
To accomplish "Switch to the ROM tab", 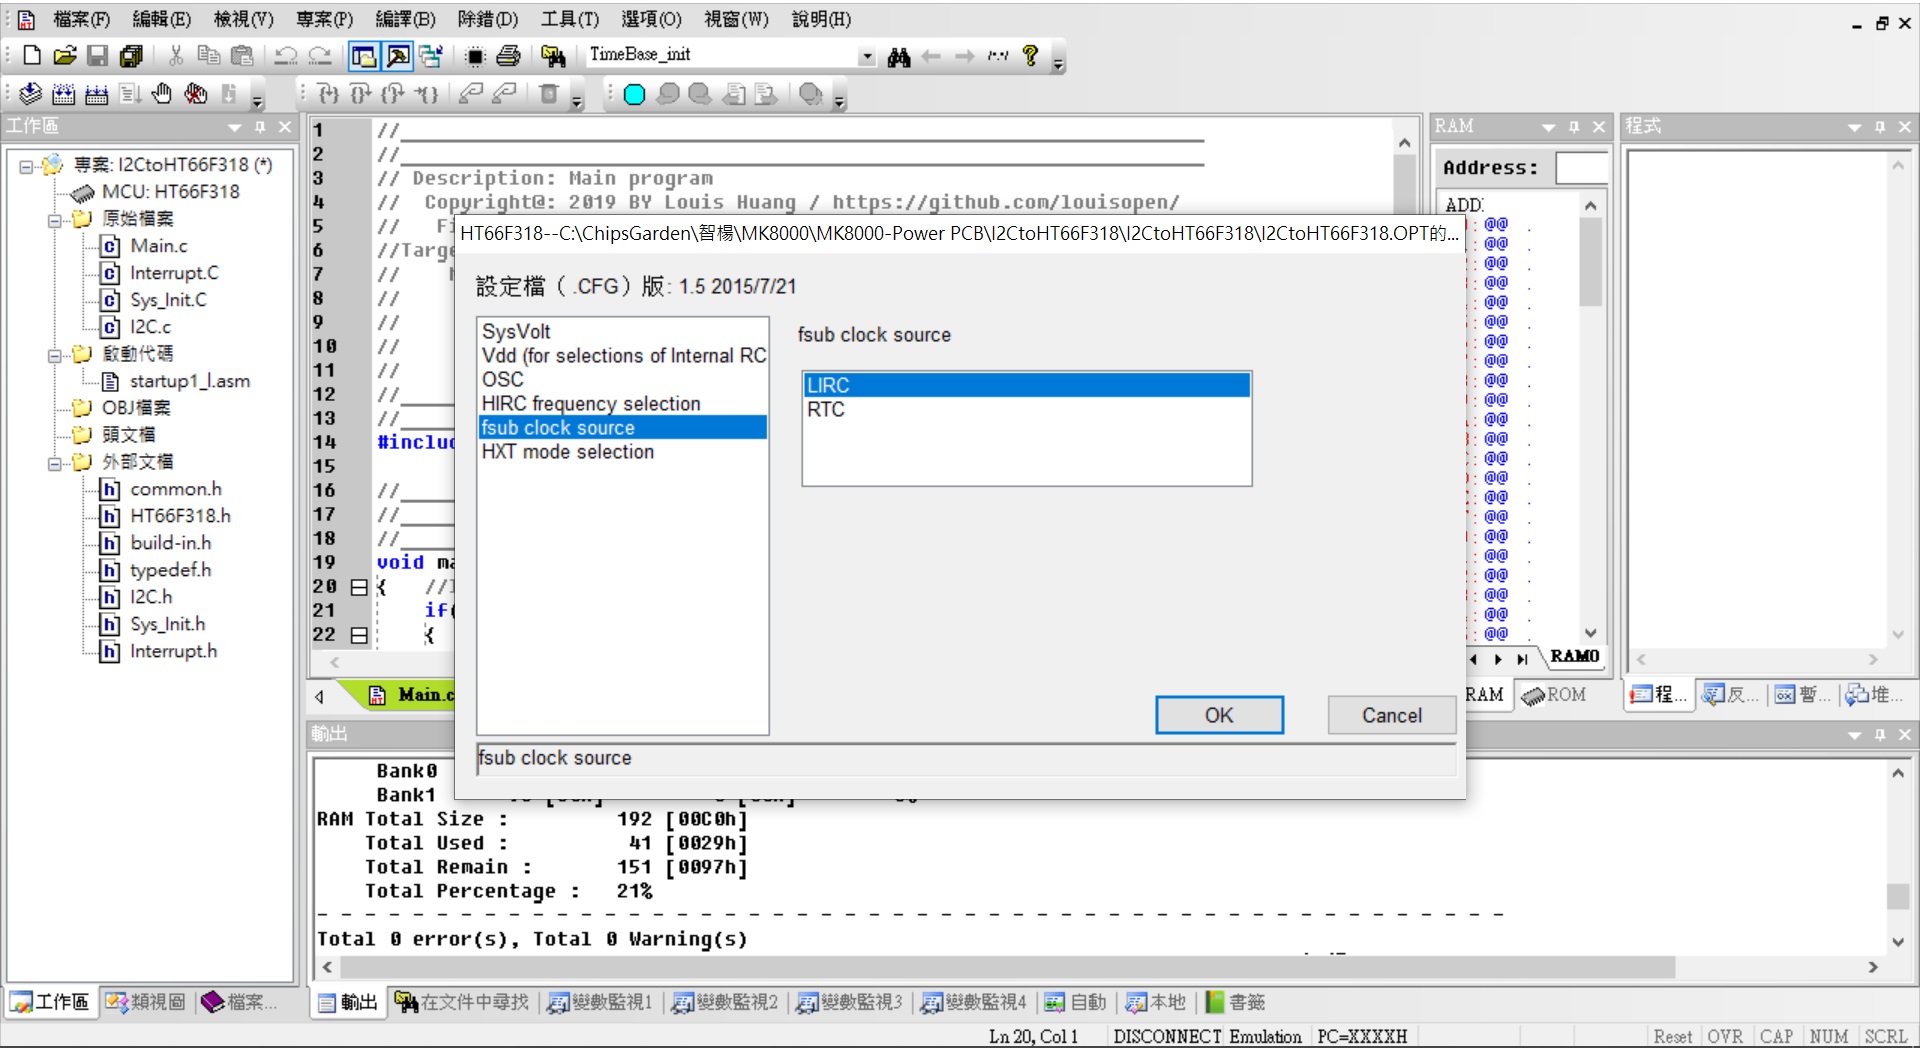I will point(1555,695).
